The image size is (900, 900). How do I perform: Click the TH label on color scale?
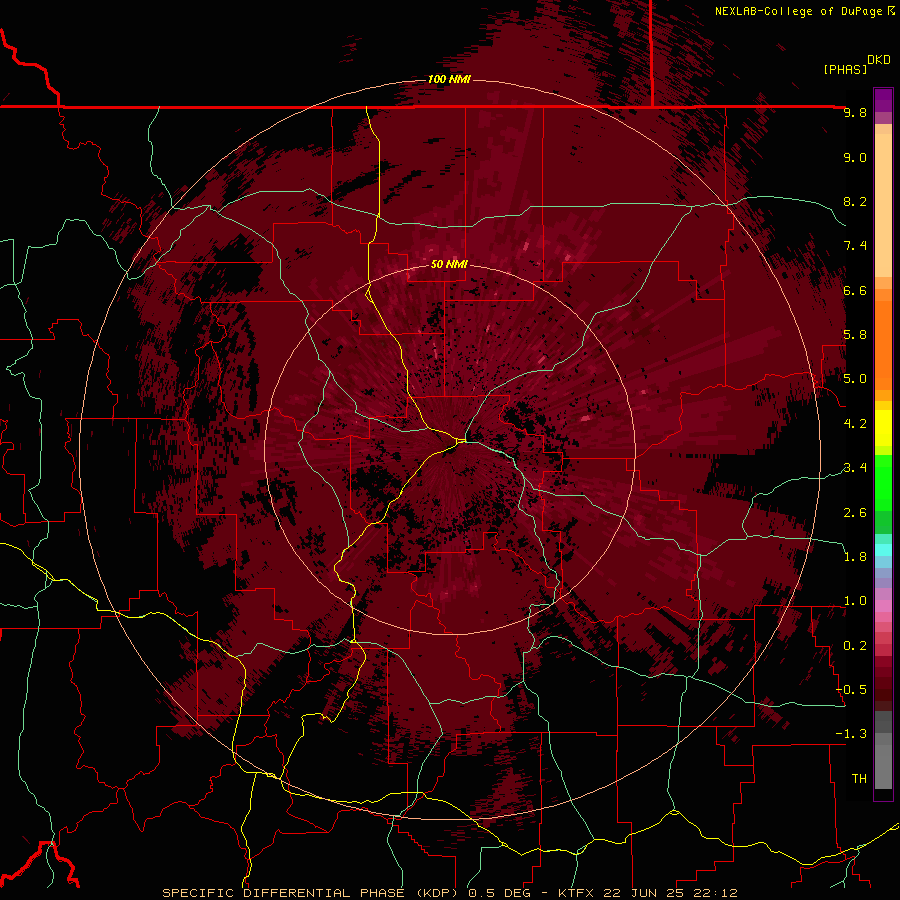859,779
